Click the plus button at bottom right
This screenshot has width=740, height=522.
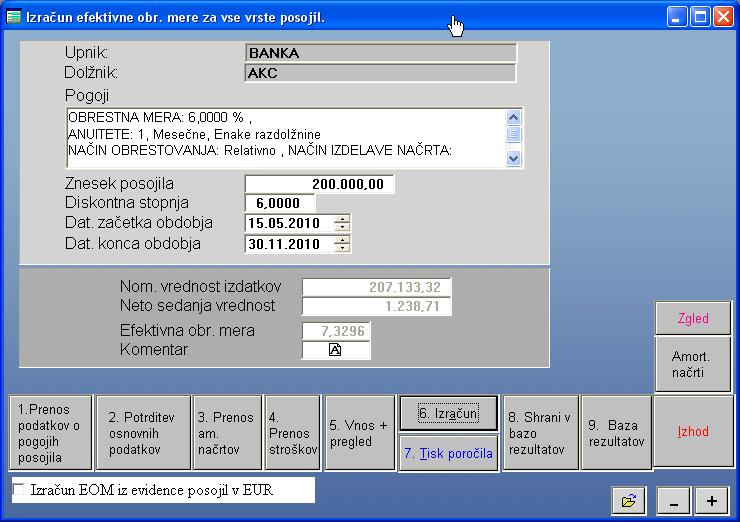click(x=712, y=500)
